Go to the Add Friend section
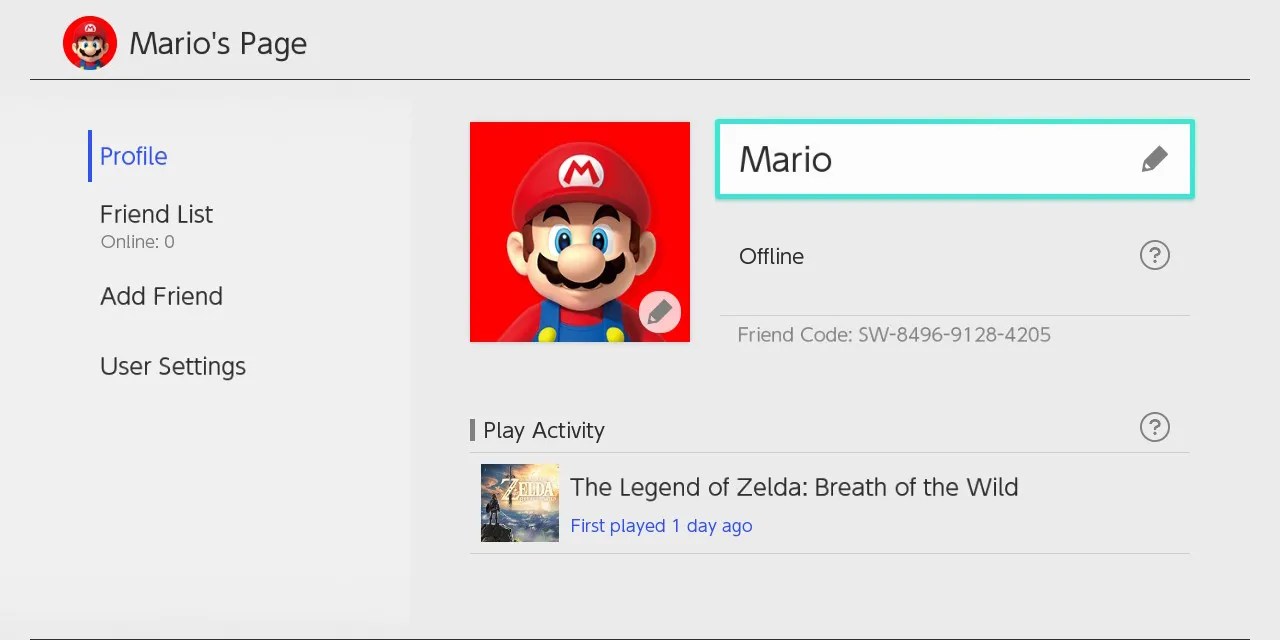The width and height of the screenshot is (1280, 640). (161, 296)
